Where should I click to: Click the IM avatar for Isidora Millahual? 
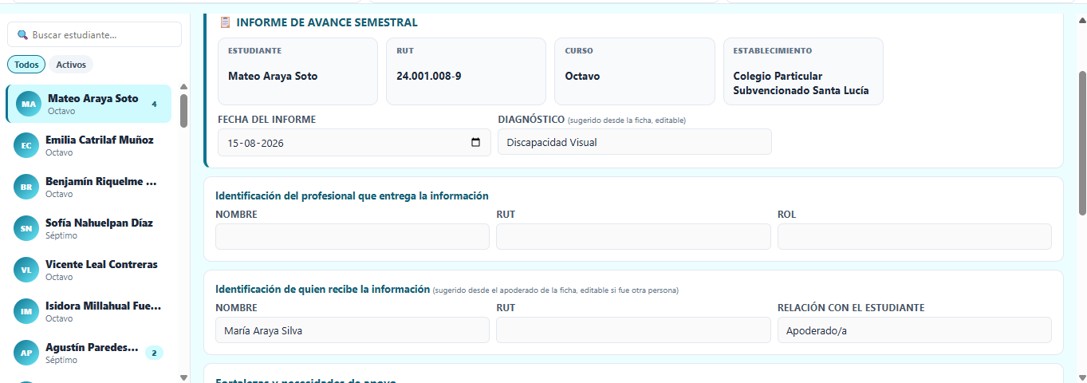(x=26, y=312)
